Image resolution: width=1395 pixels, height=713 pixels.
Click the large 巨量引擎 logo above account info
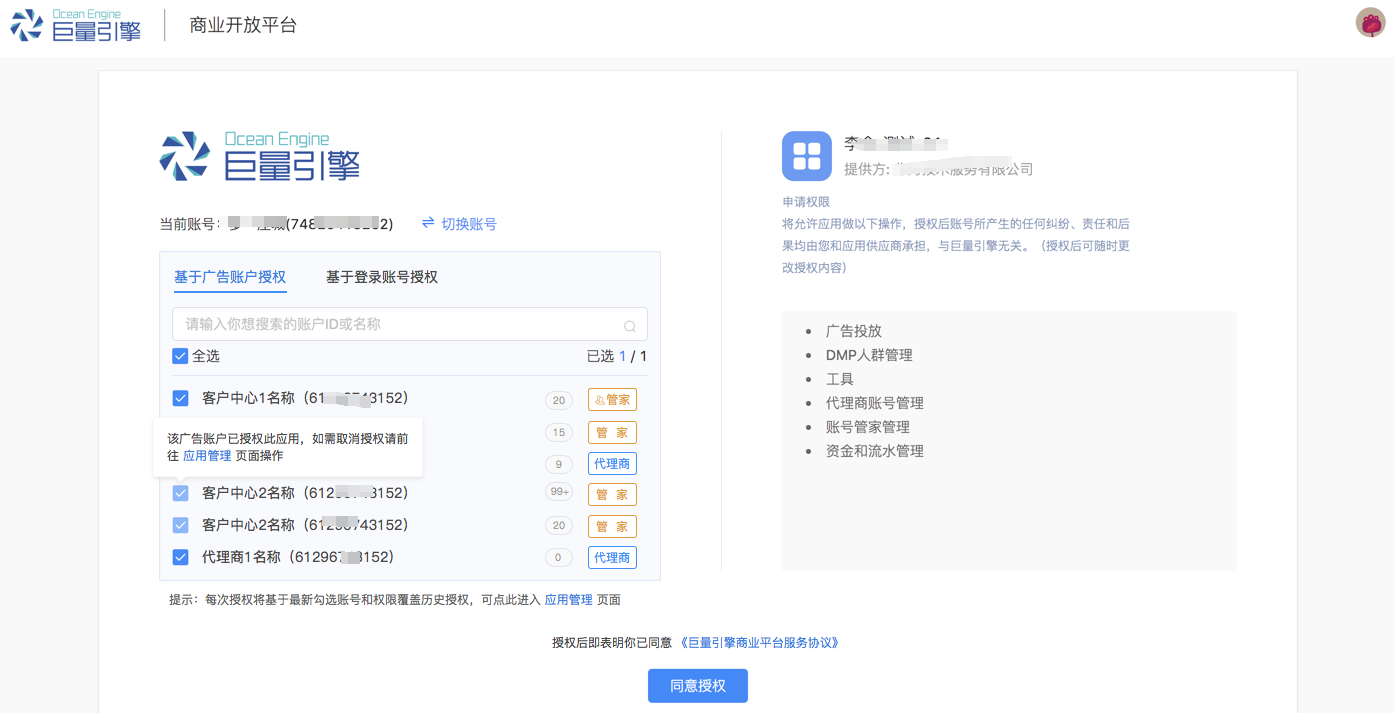point(259,156)
